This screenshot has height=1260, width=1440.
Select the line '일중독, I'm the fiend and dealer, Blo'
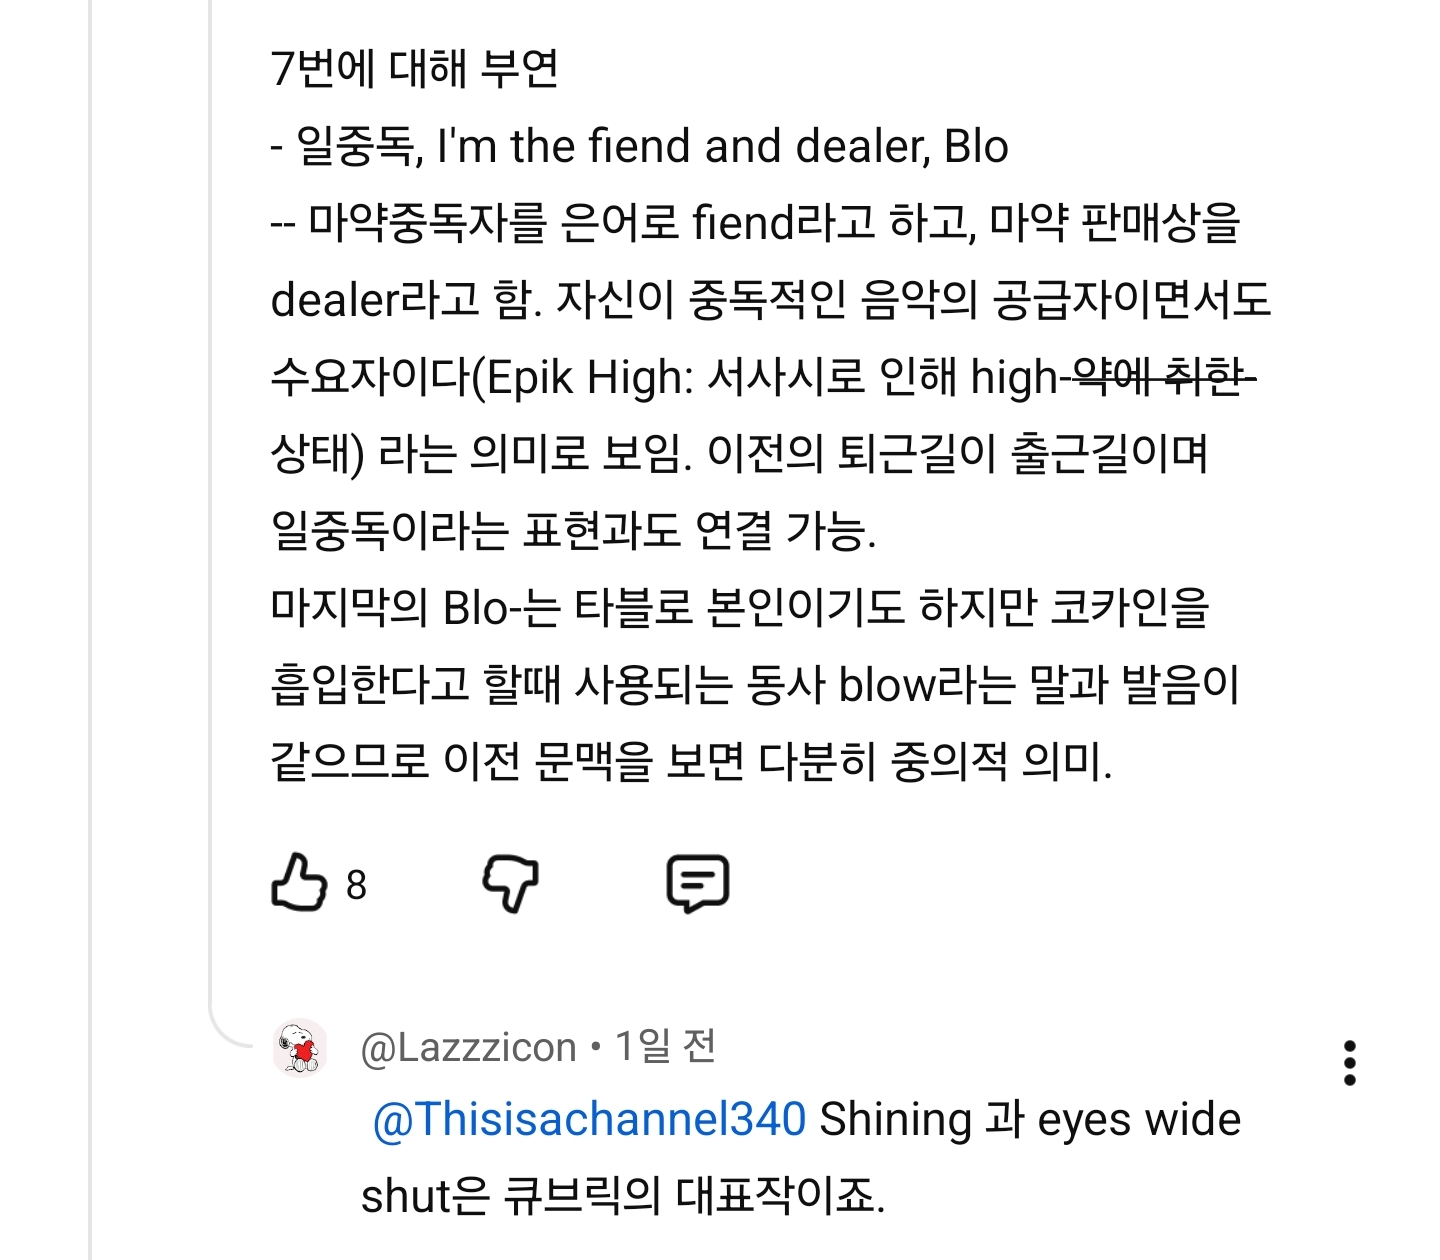coord(640,146)
